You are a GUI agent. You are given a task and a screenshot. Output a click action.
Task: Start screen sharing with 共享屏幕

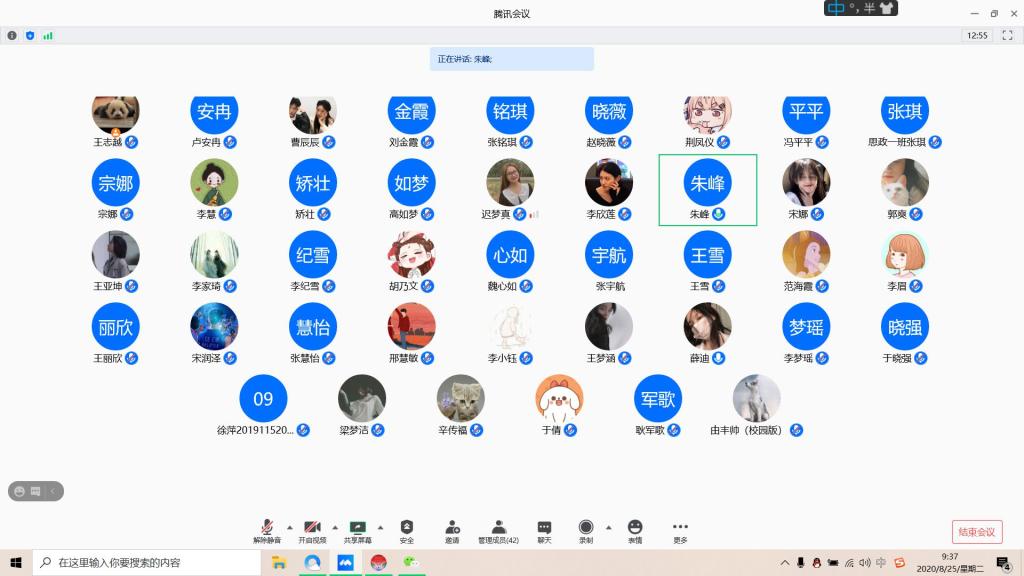pyautogui.click(x=357, y=530)
